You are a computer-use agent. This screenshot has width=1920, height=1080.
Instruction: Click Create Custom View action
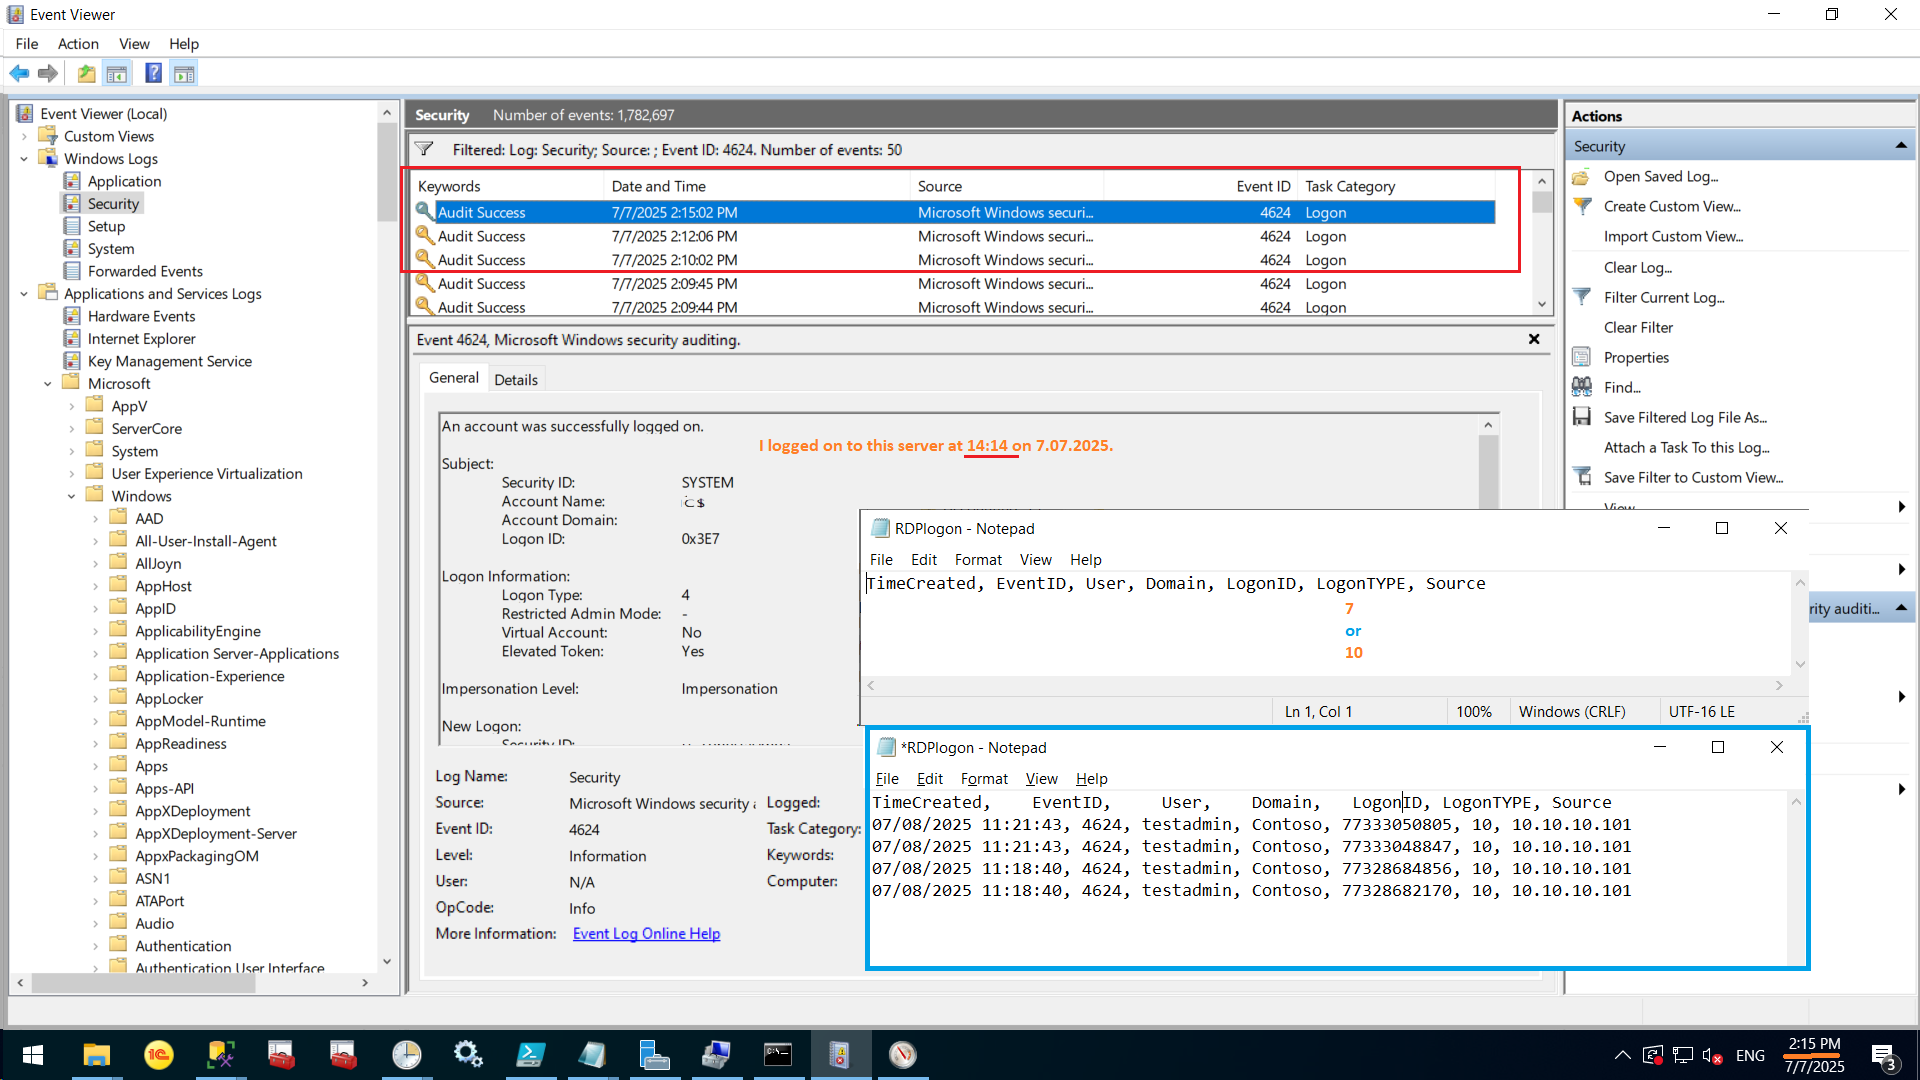pos(1672,206)
